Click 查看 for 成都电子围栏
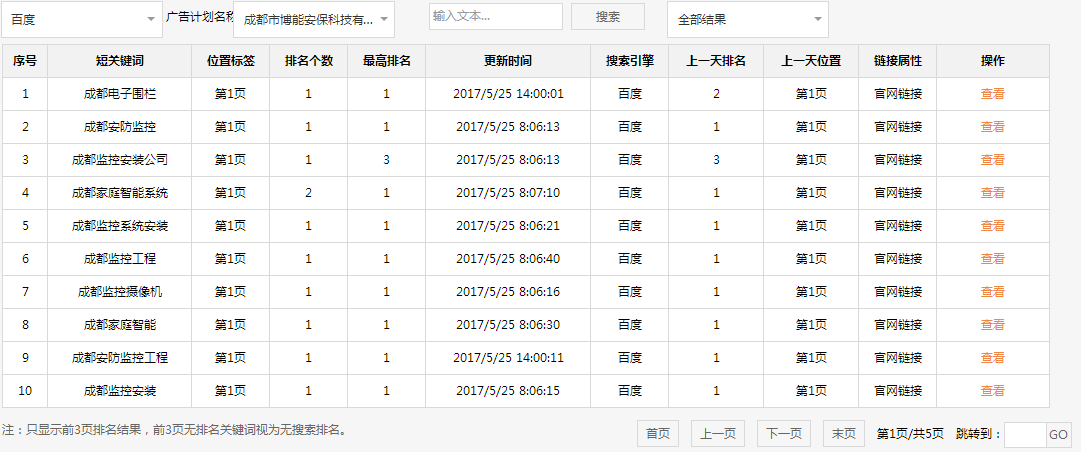The width and height of the screenshot is (1081, 452). 992,94
